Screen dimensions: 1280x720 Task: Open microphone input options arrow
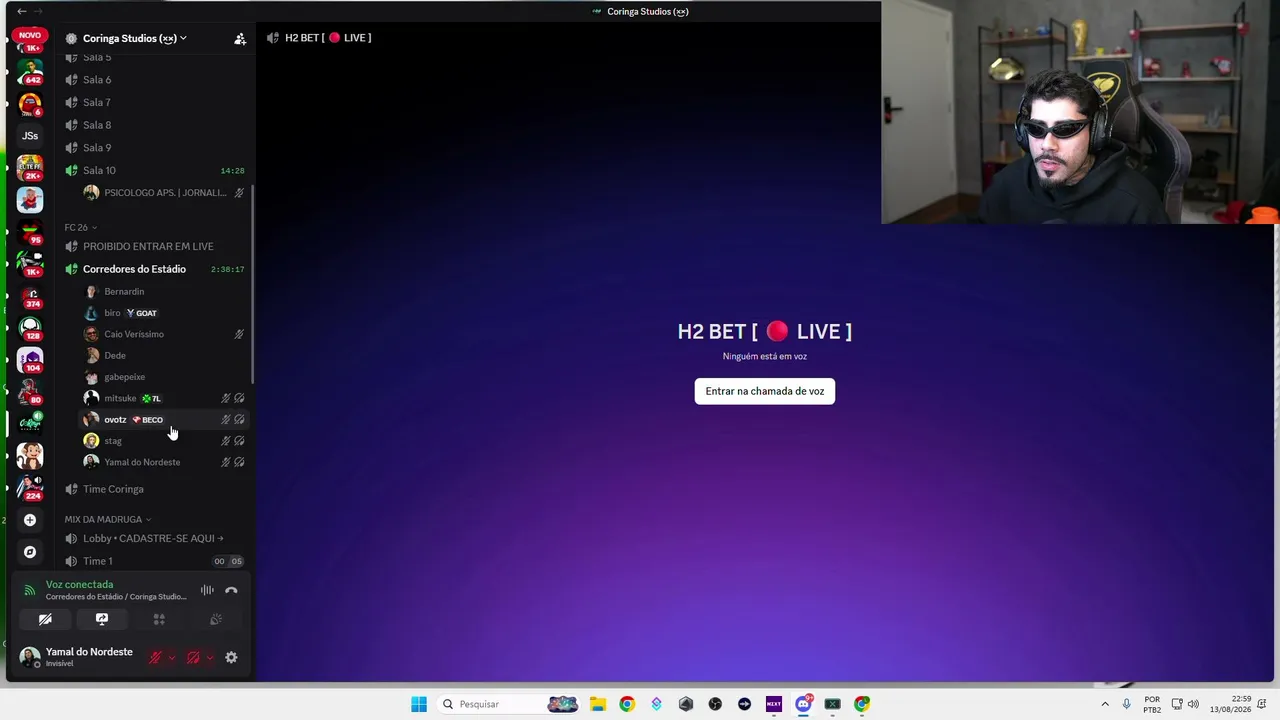pyautogui.click(x=171, y=657)
